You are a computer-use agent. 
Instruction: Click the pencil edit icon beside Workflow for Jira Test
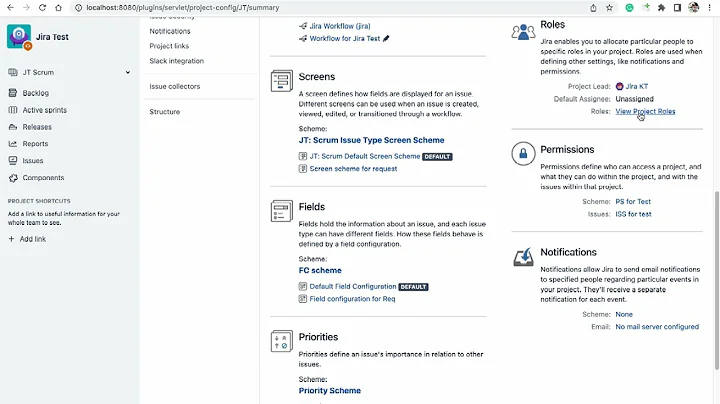click(386, 39)
